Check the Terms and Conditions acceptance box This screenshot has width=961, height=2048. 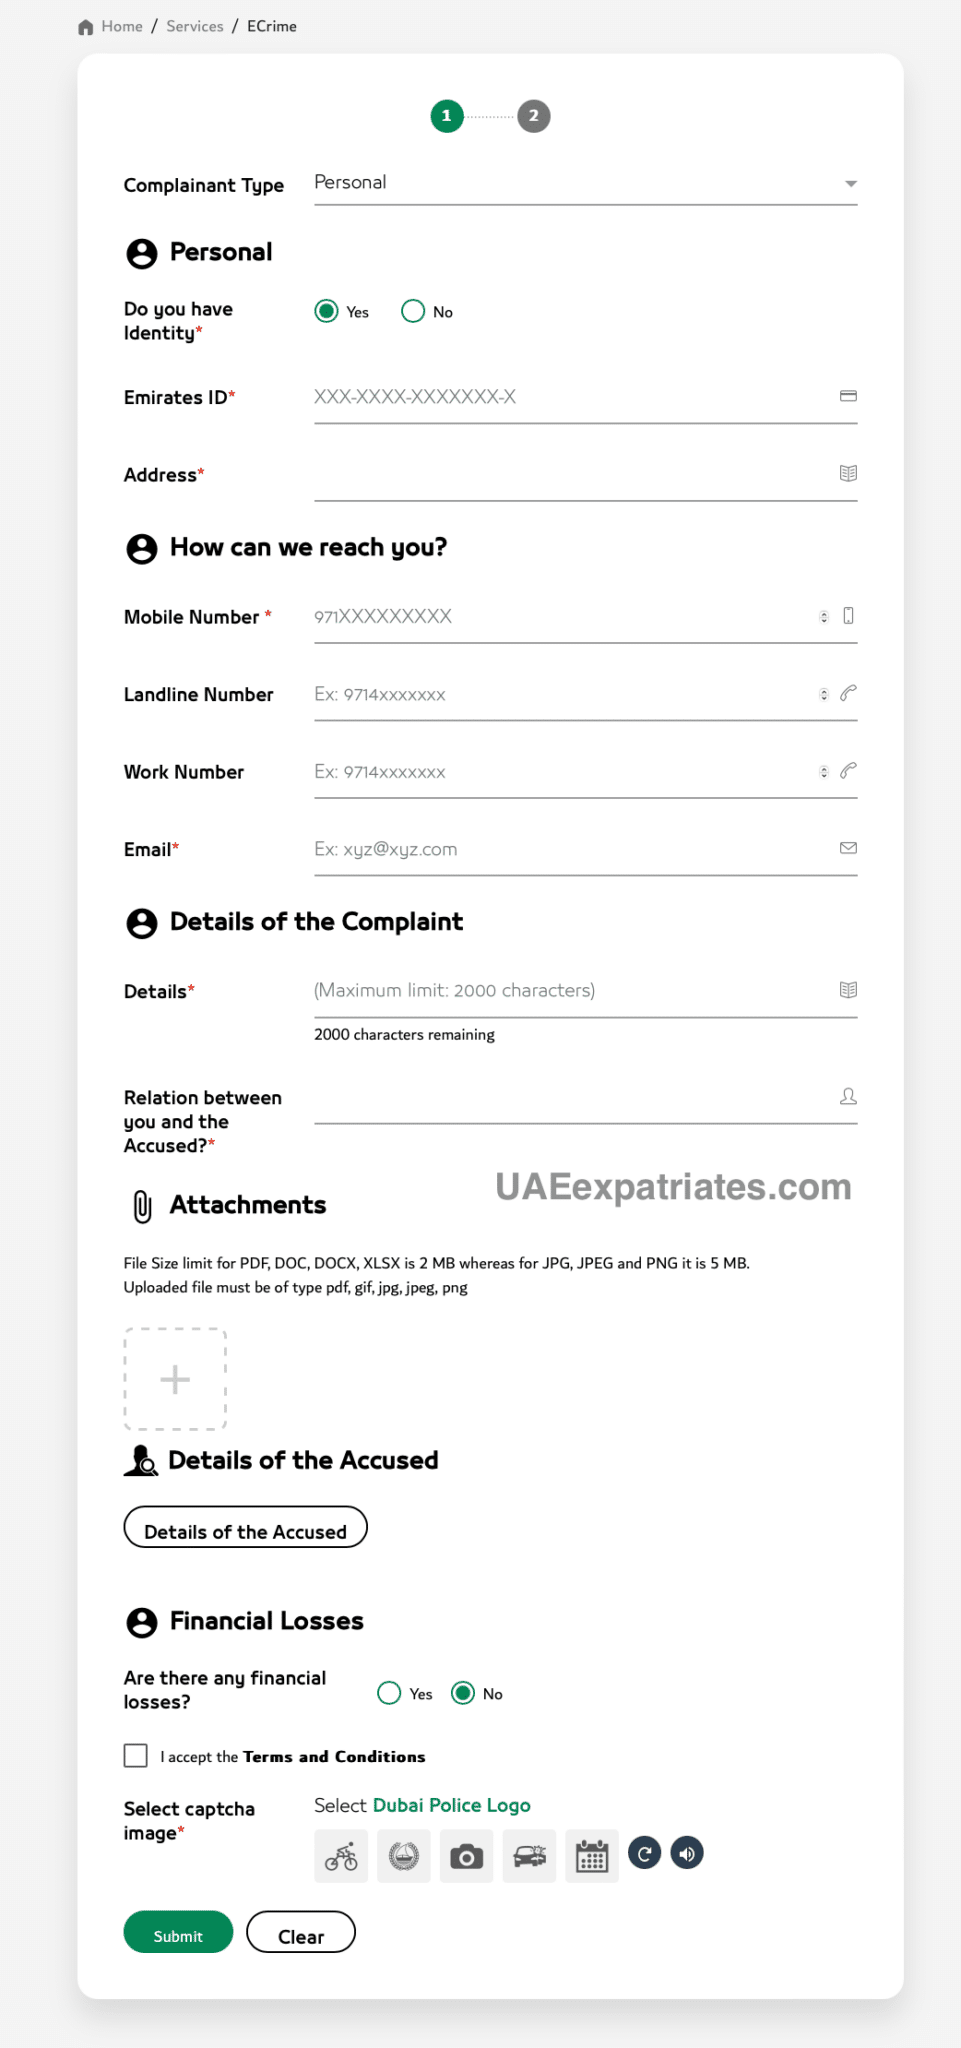click(x=135, y=1755)
